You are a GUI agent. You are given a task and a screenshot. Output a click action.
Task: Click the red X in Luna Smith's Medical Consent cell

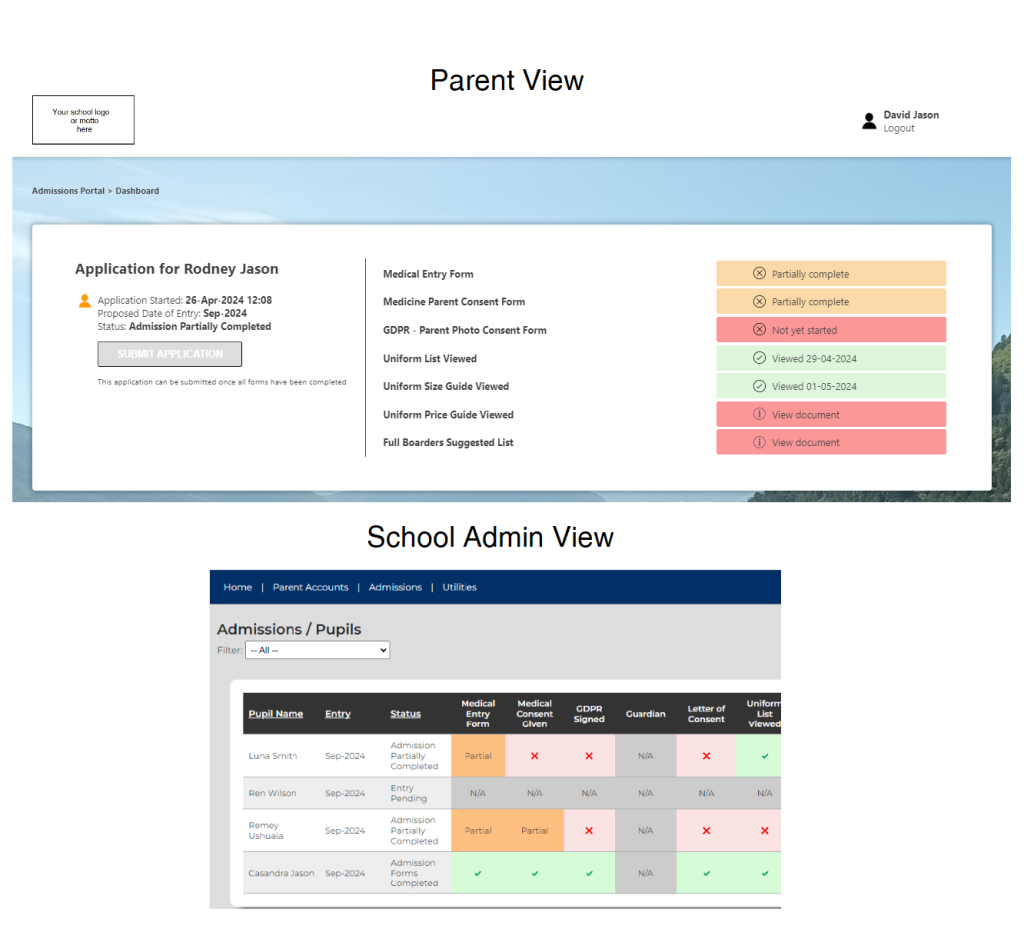(534, 756)
